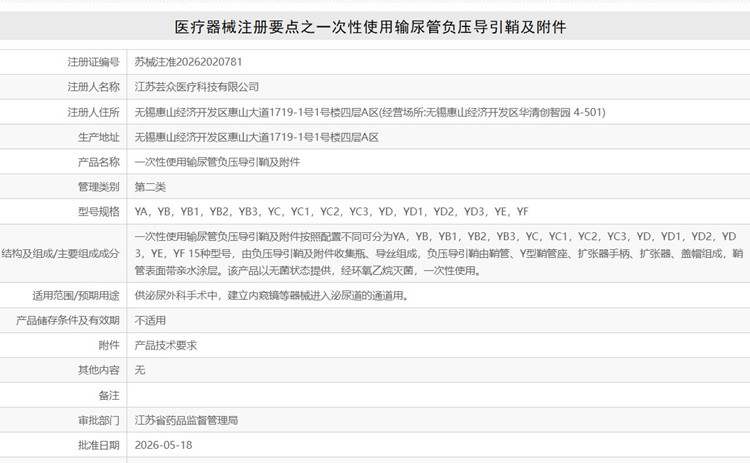Select the 备注 label
The image size is (750, 463).
point(109,396)
